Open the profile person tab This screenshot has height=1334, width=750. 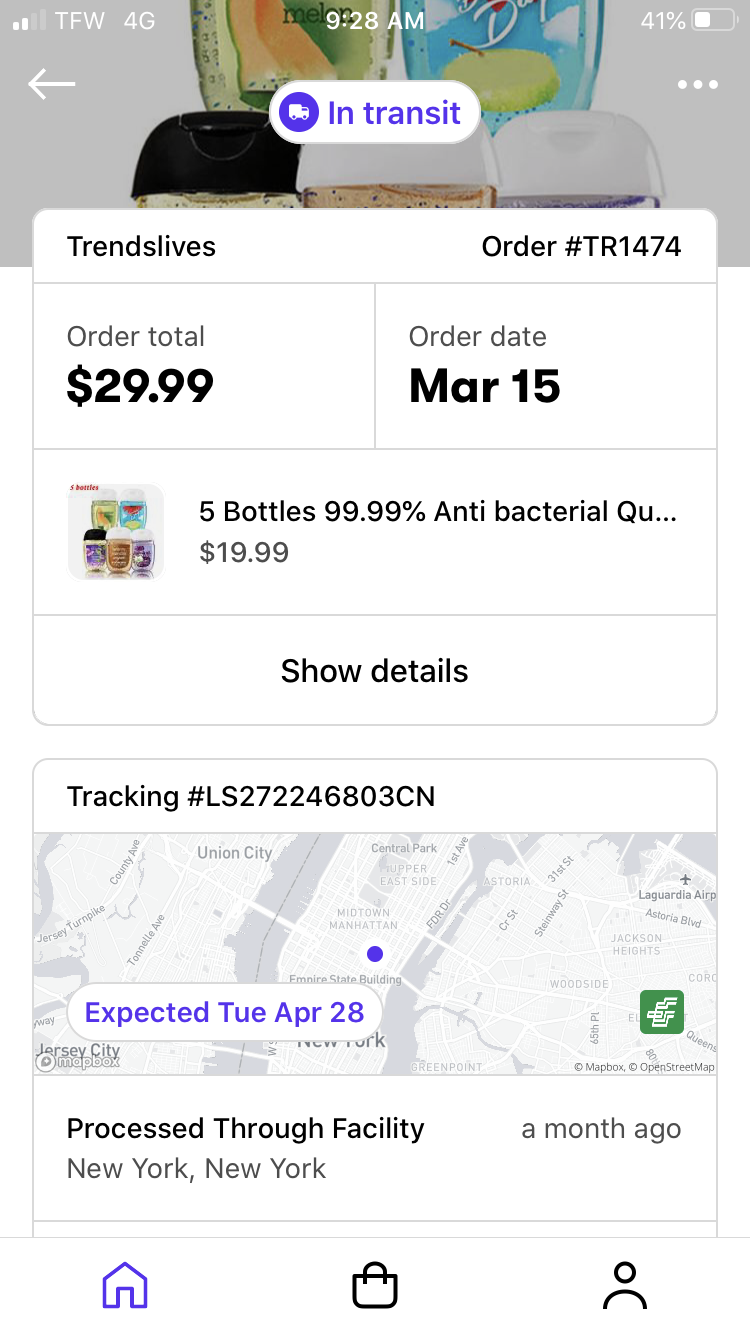[625, 1285]
